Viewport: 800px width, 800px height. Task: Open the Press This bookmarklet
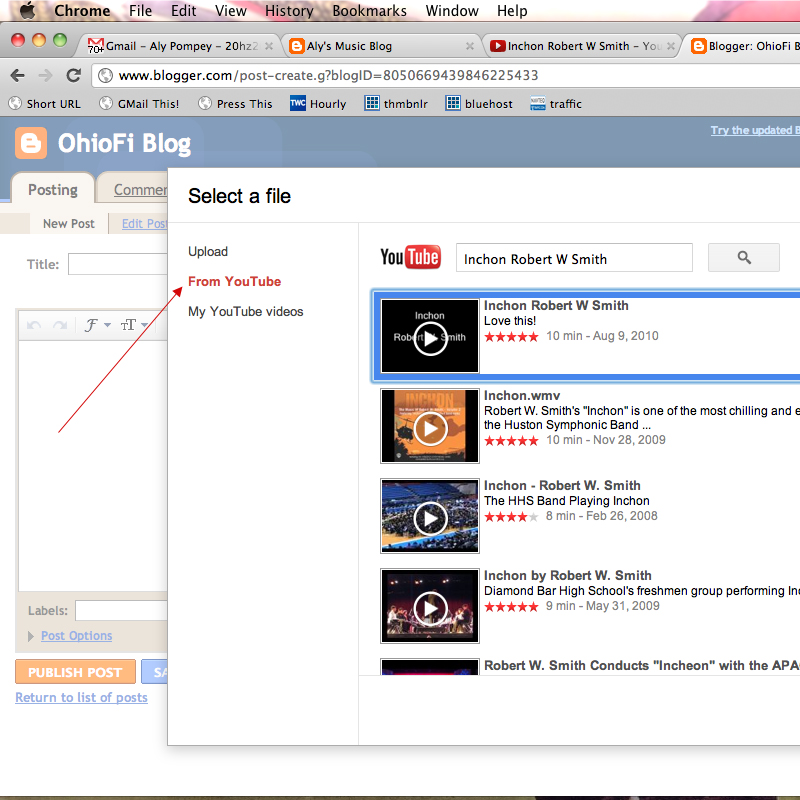(235, 104)
